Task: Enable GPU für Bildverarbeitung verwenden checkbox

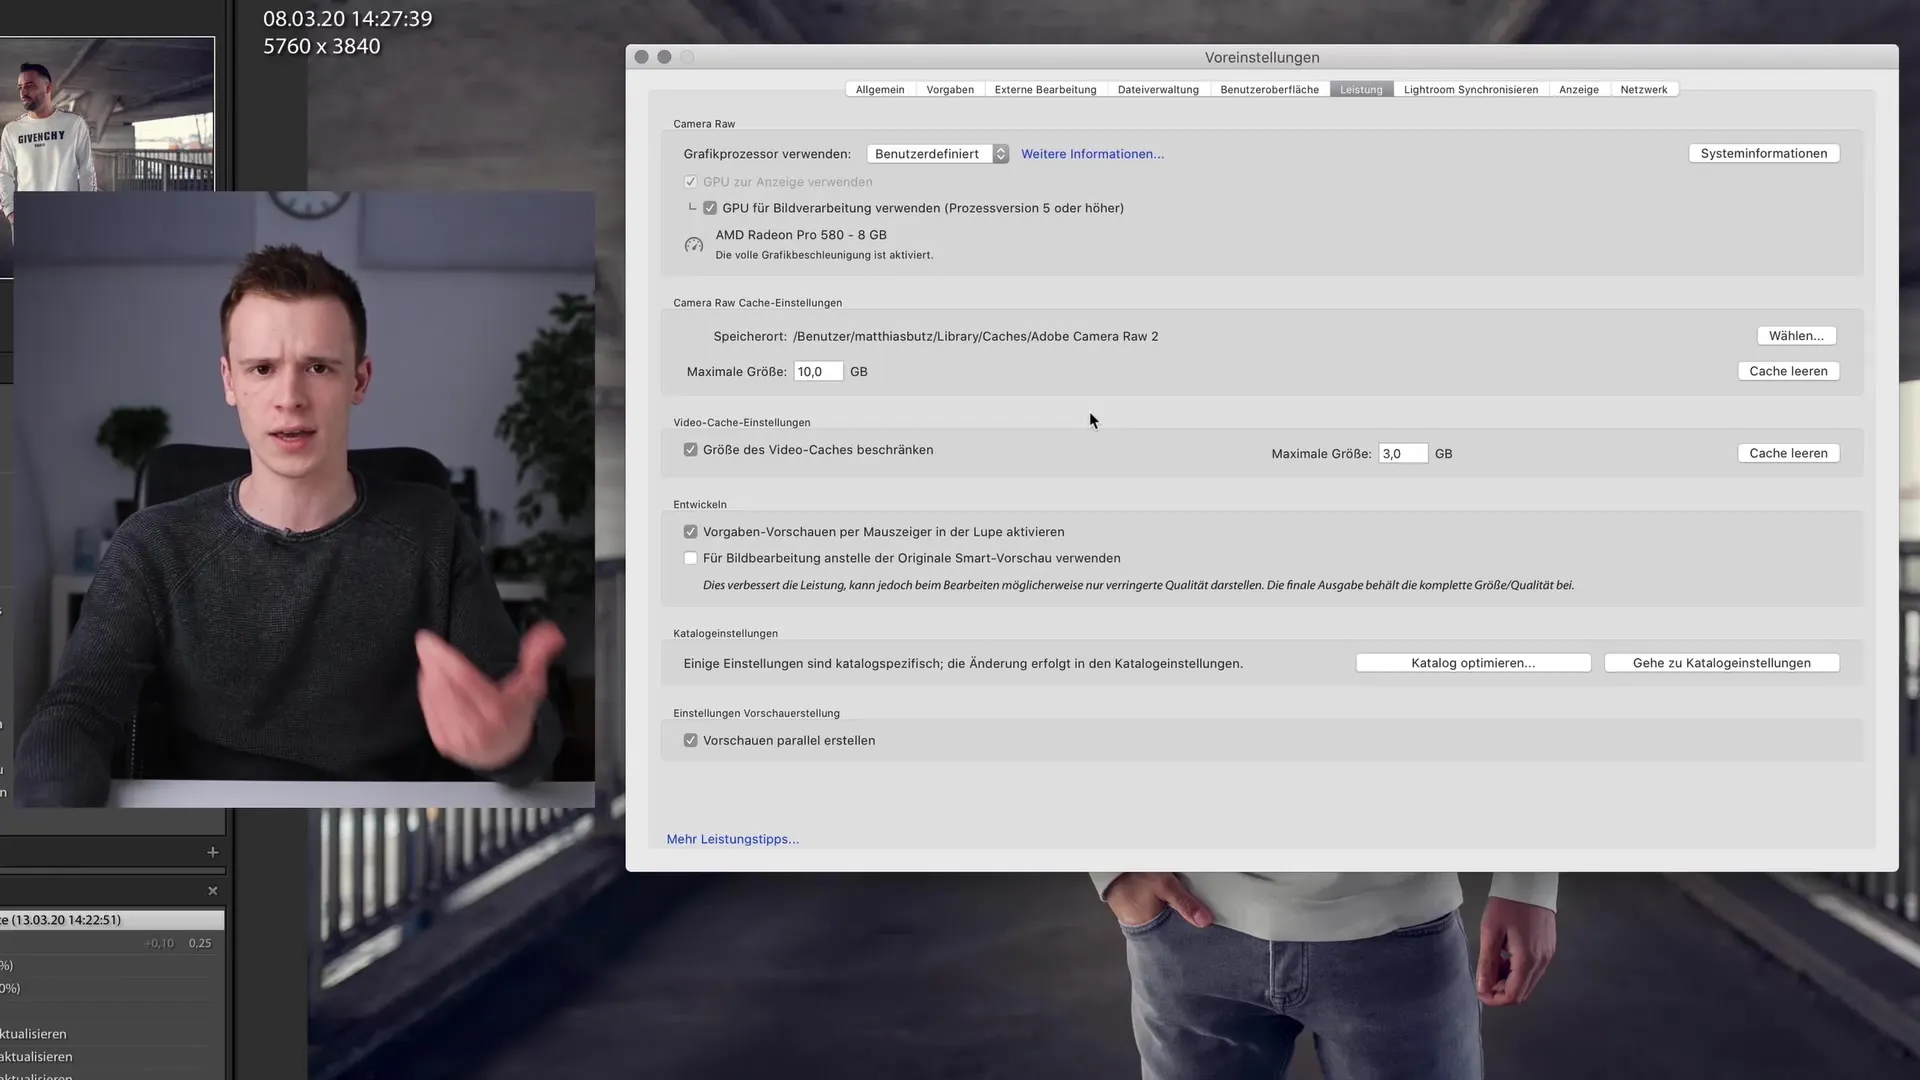Action: [710, 208]
